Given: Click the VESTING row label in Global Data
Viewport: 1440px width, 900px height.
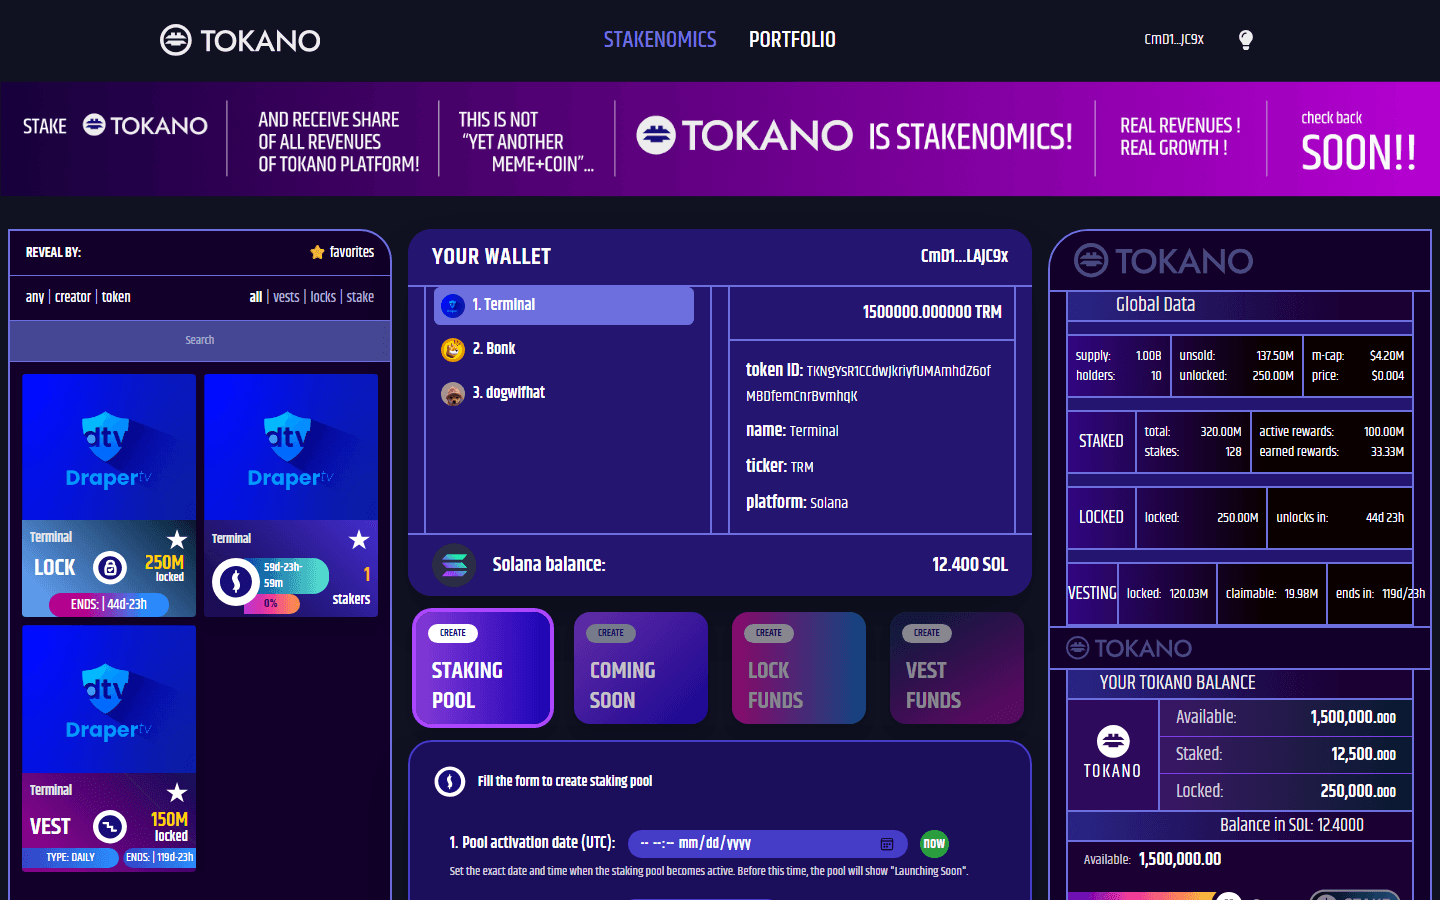Looking at the screenshot, I should point(1092,593).
